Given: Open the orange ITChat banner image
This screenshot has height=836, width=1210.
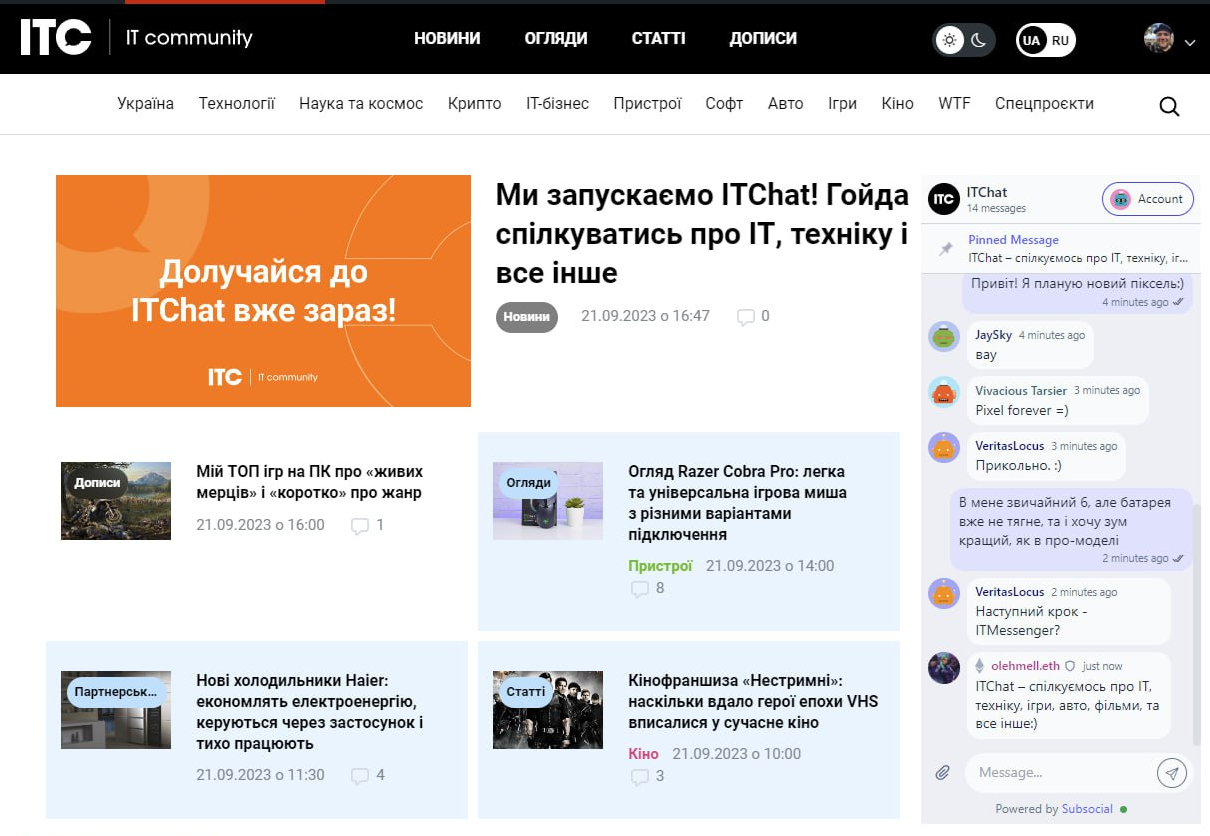Looking at the screenshot, I should pyautogui.click(x=263, y=291).
